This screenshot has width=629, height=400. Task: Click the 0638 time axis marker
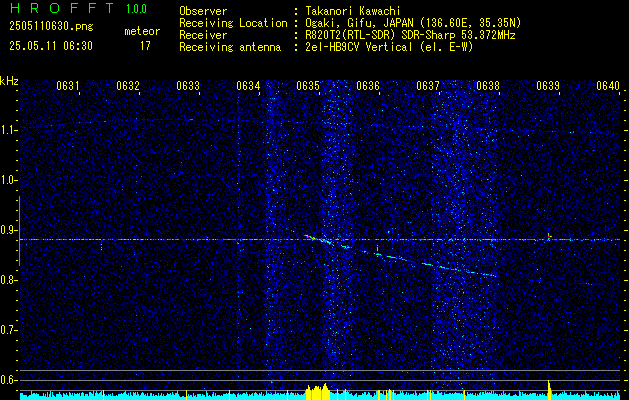tap(488, 86)
